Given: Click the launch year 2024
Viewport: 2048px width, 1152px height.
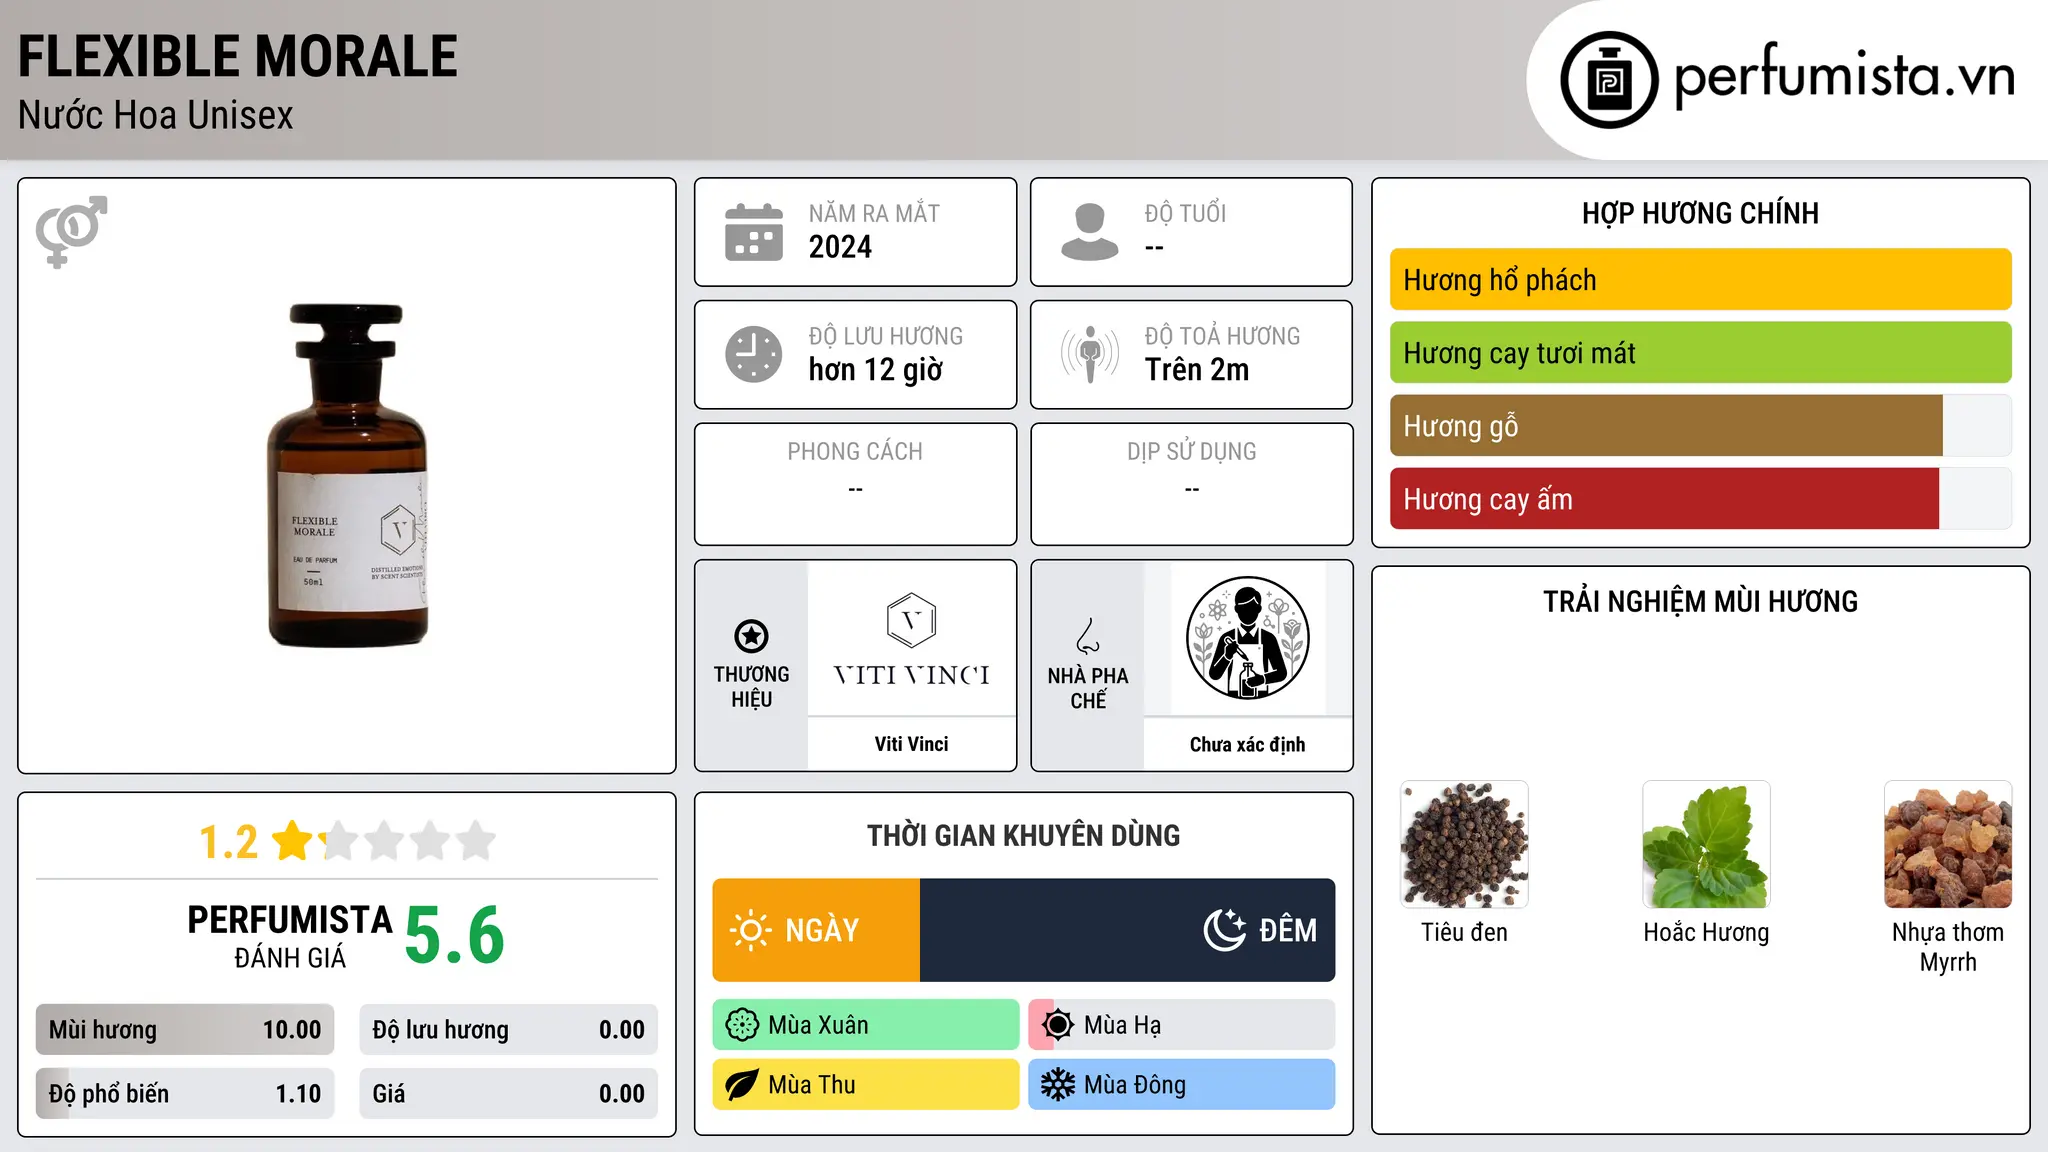Looking at the screenshot, I should click(x=840, y=247).
